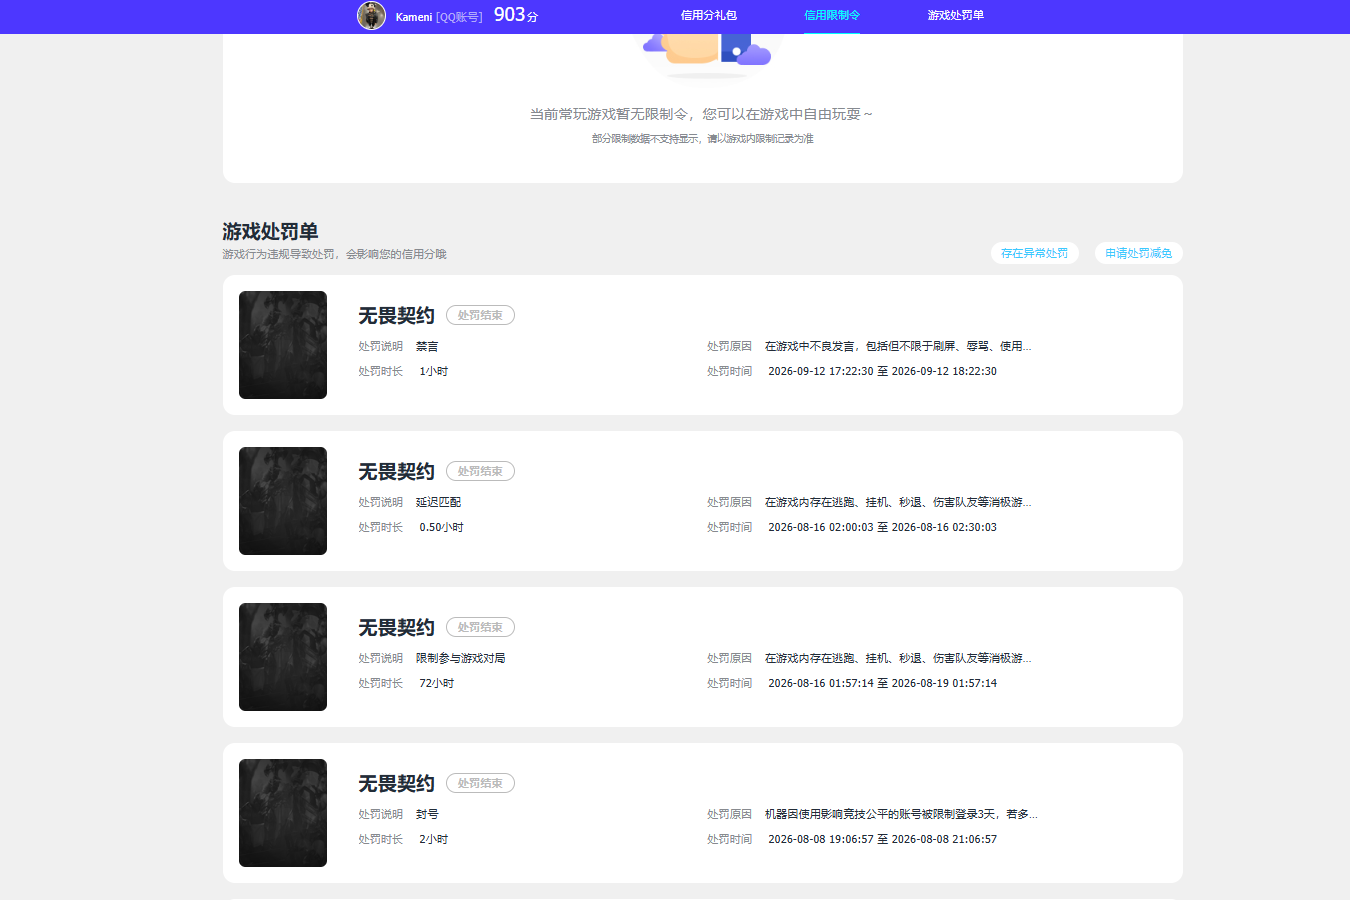This screenshot has height=900, width=1350.
Task: Click the 无畏契约 title on the 禁言 card
Action: [x=397, y=316]
